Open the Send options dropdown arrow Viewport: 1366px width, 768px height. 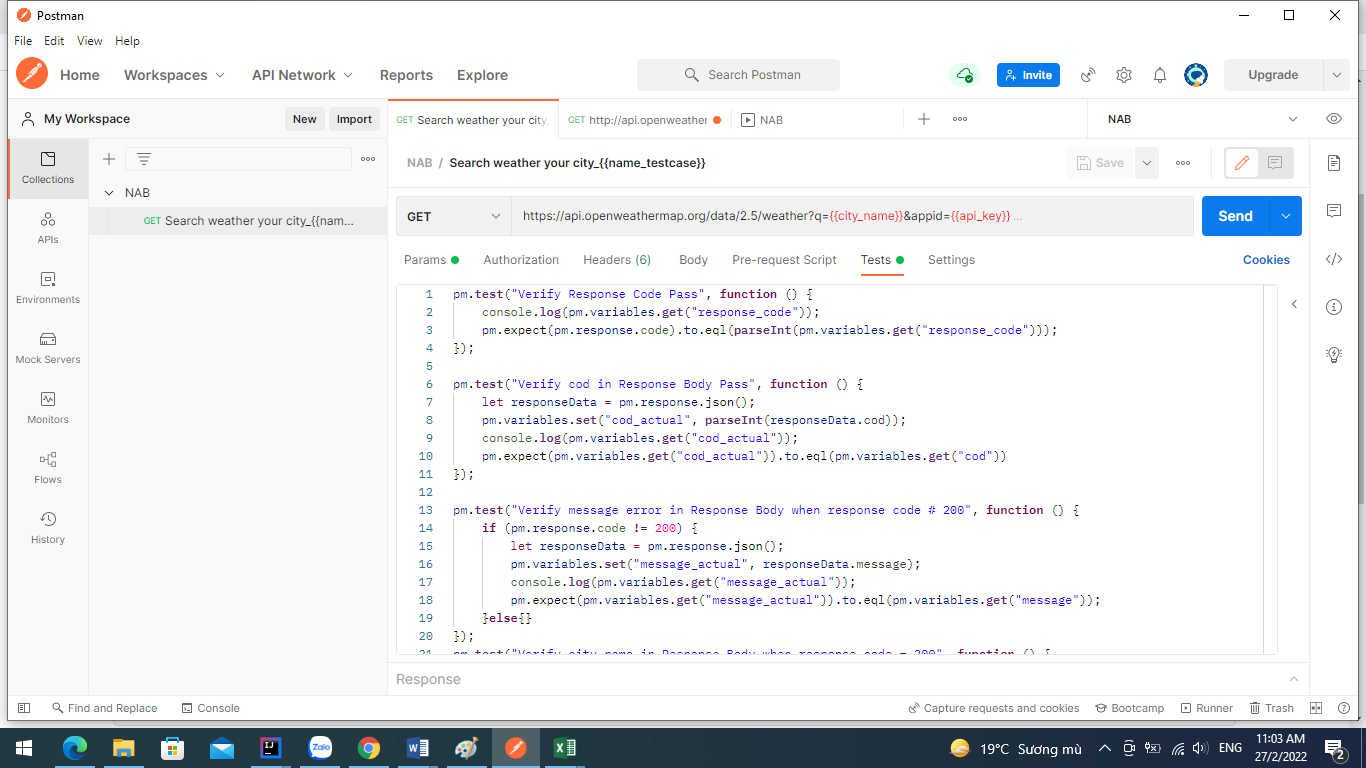pyautogui.click(x=1286, y=216)
